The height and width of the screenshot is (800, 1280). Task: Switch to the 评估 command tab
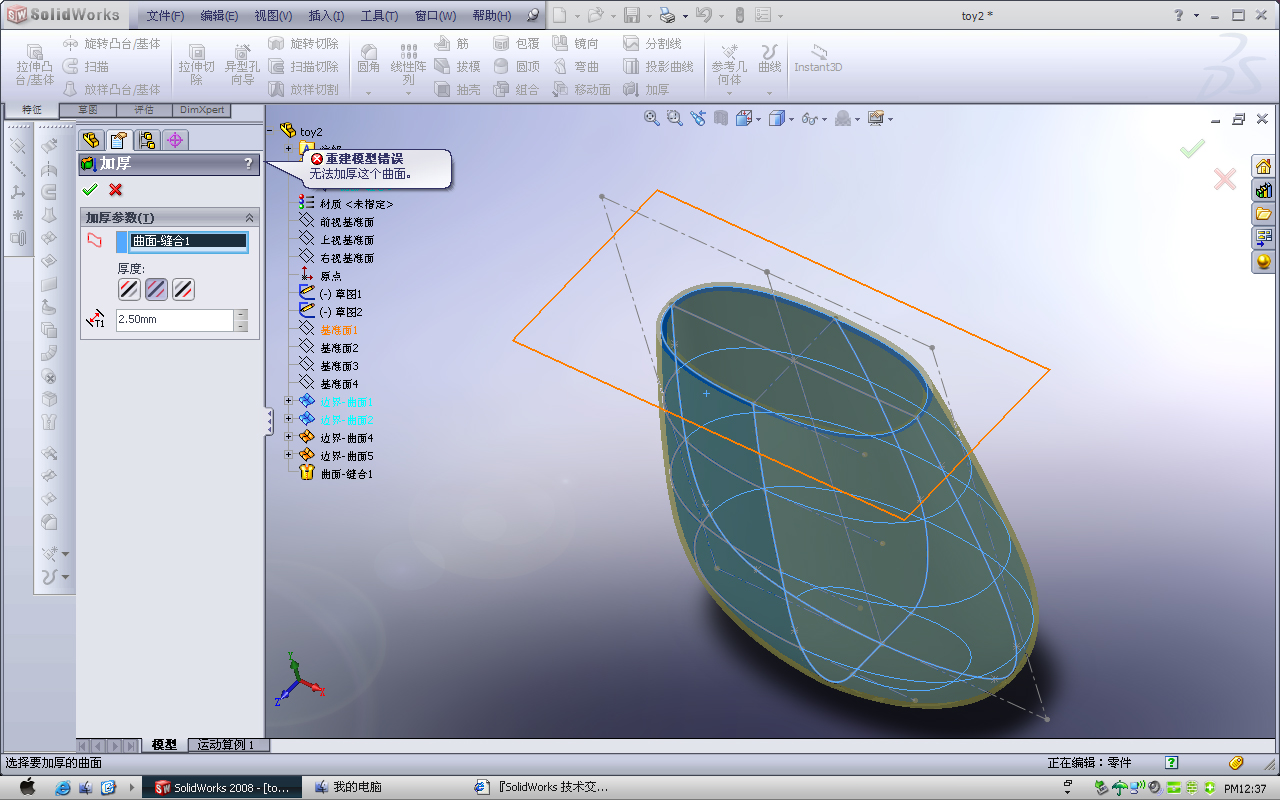point(144,110)
